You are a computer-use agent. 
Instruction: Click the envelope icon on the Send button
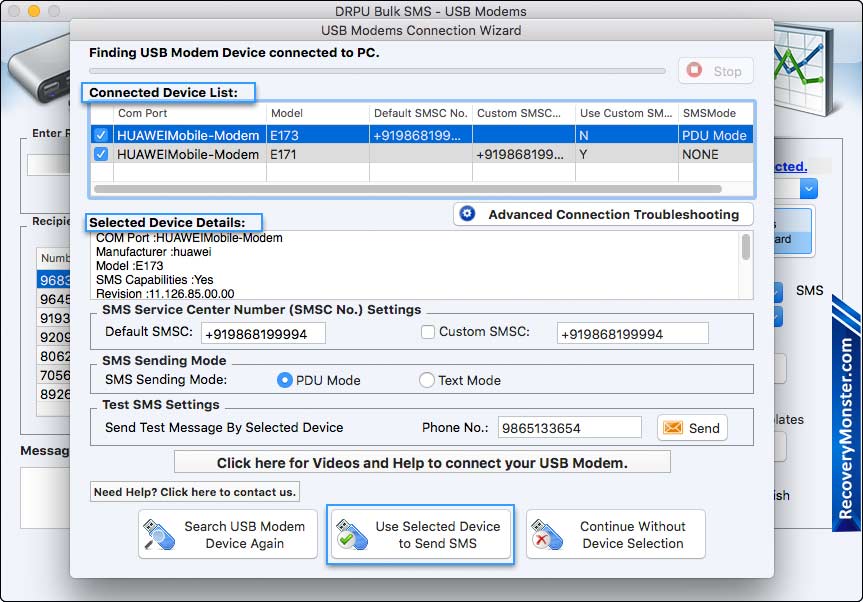point(673,428)
